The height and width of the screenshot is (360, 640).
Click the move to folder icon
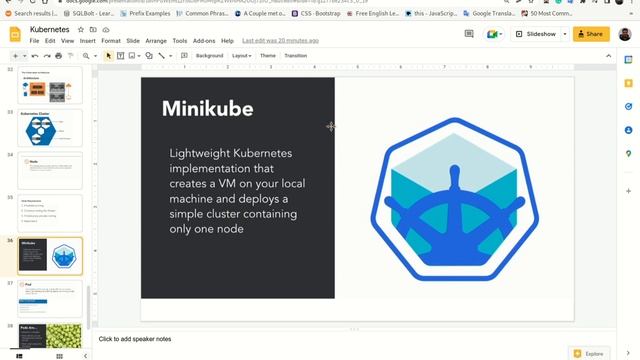(x=93, y=29)
